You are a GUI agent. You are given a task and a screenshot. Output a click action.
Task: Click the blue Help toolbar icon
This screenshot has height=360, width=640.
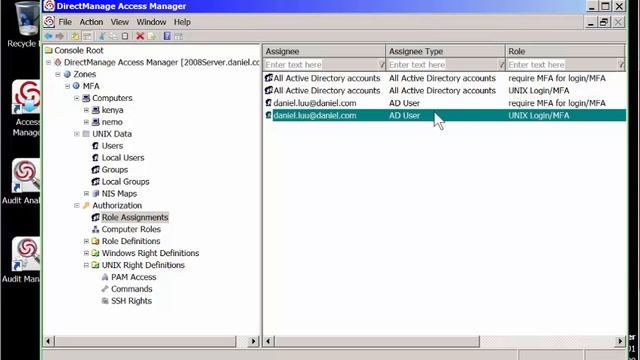167,36
